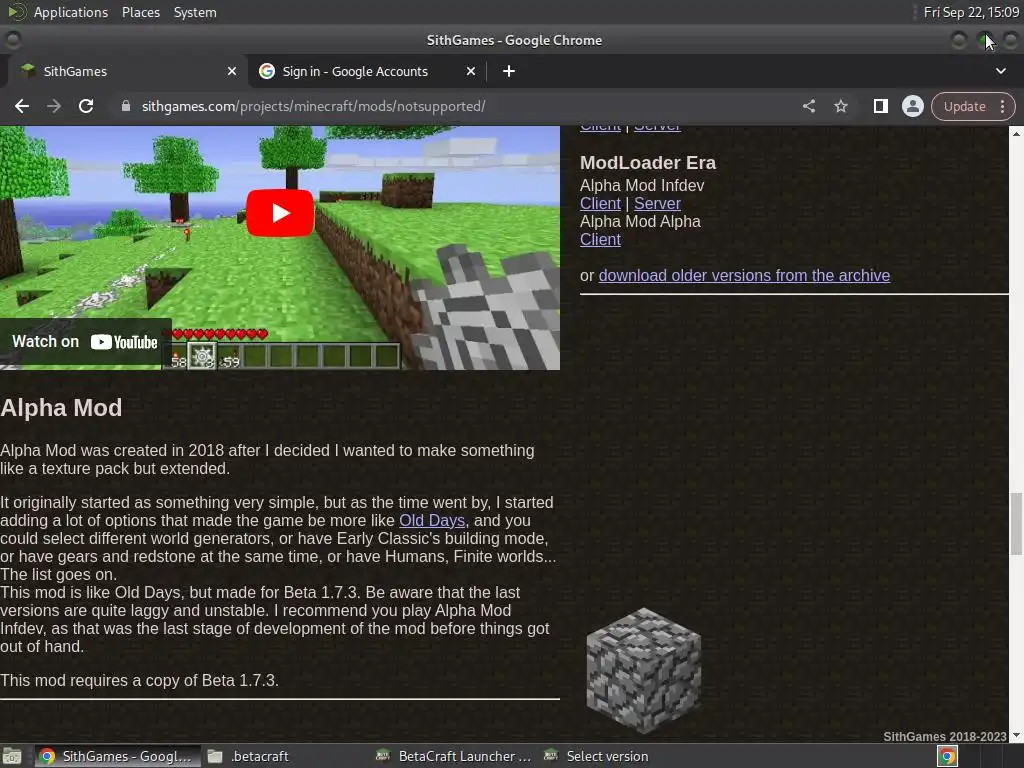Click the SithGames 2018-2023 footer text
1024x768 pixels.
[944, 737]
